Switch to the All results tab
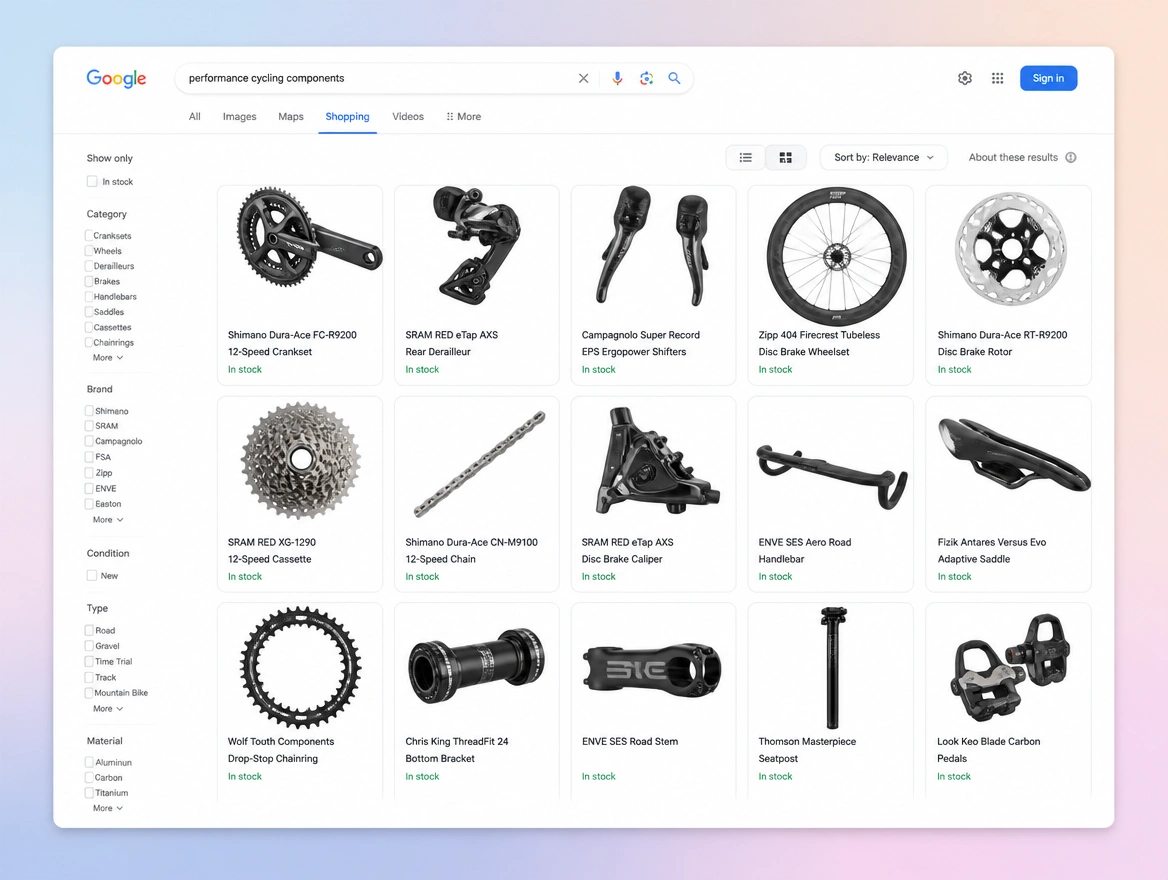 coord(194,116)
